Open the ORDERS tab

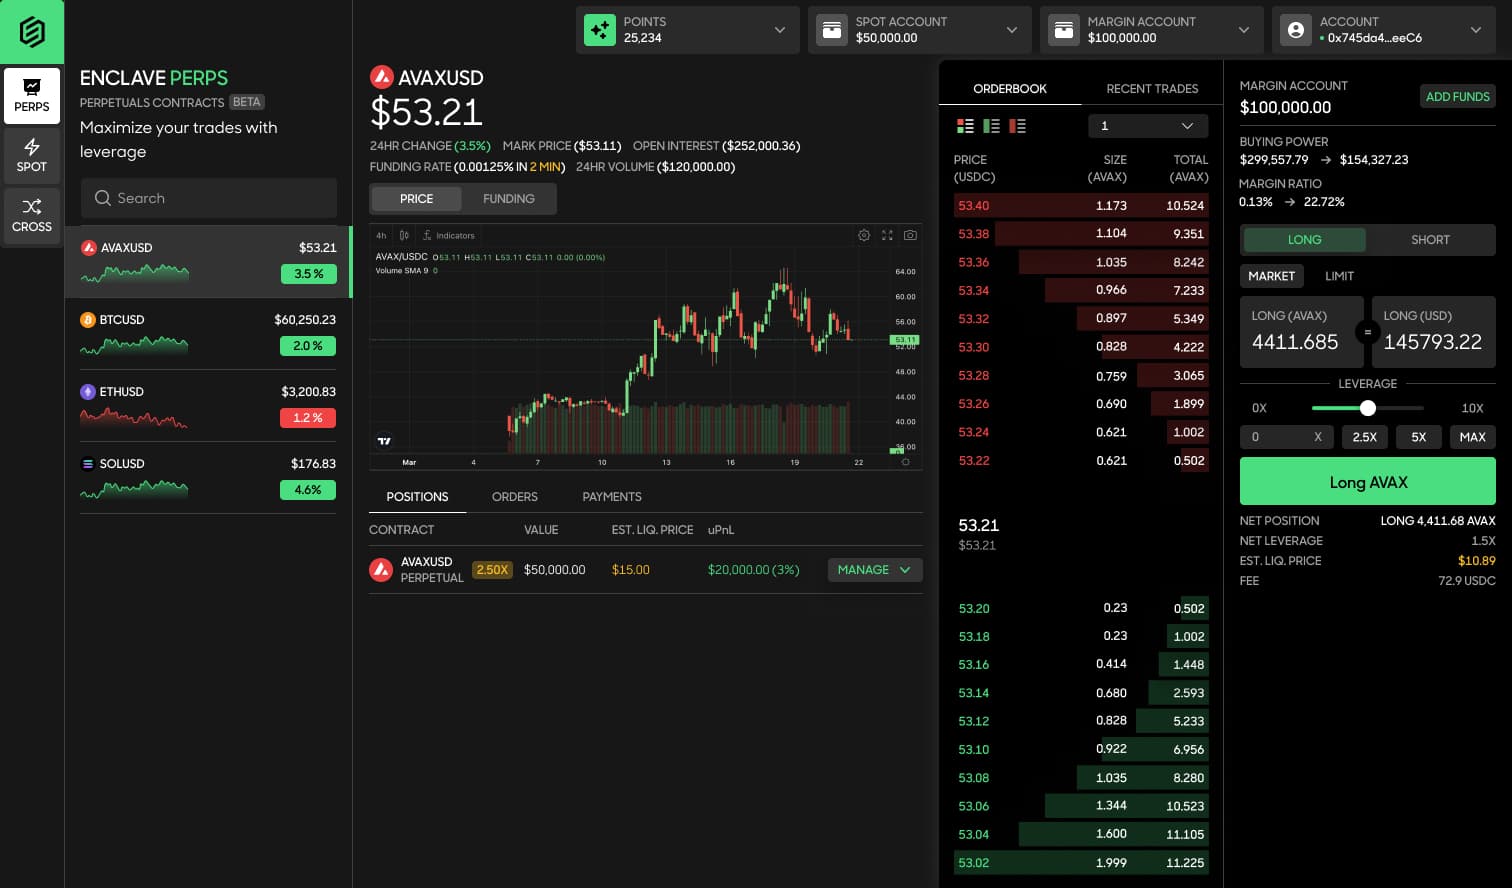pyautogui.click(x=515, y=497)
